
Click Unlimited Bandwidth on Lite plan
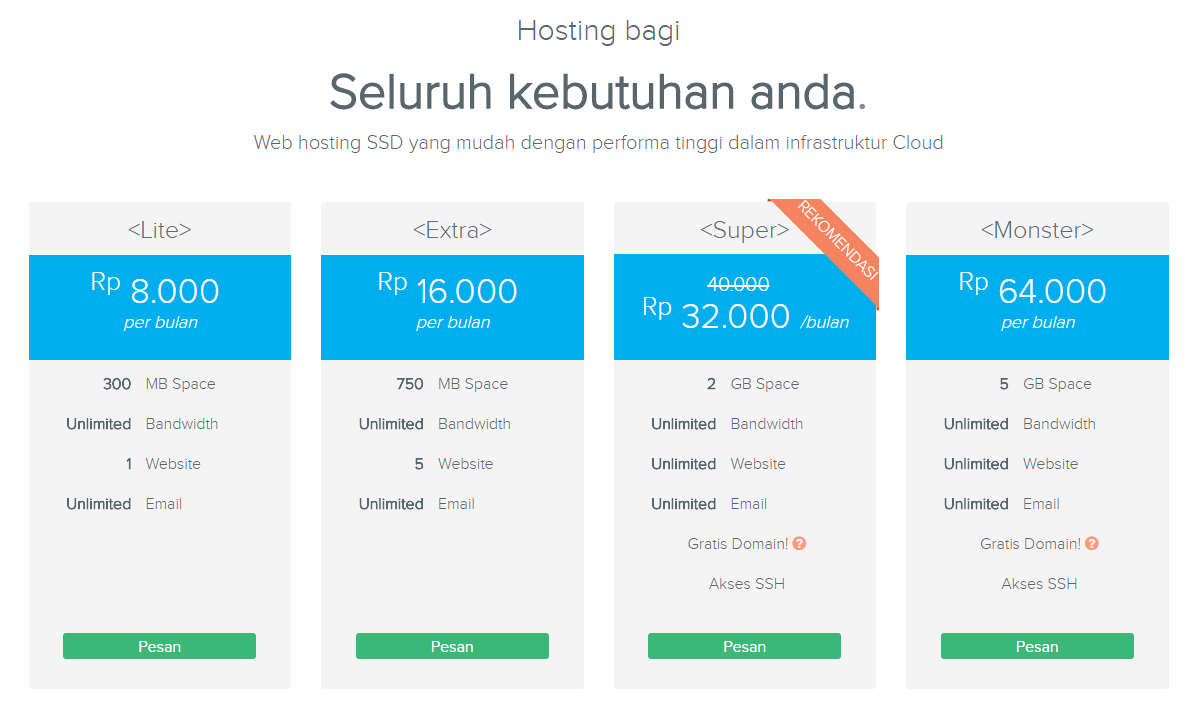pyautogui.click(x=142, y=423)
